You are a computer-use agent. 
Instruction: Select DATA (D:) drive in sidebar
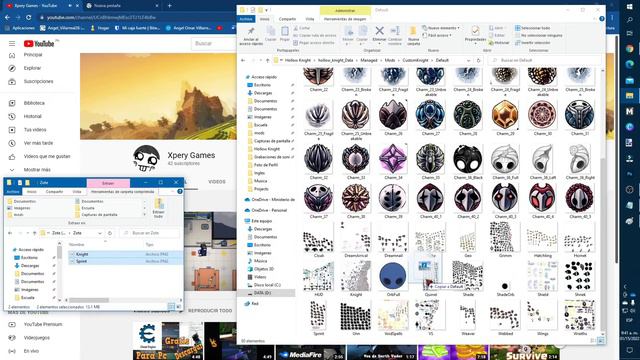click(x=266, y=293)
